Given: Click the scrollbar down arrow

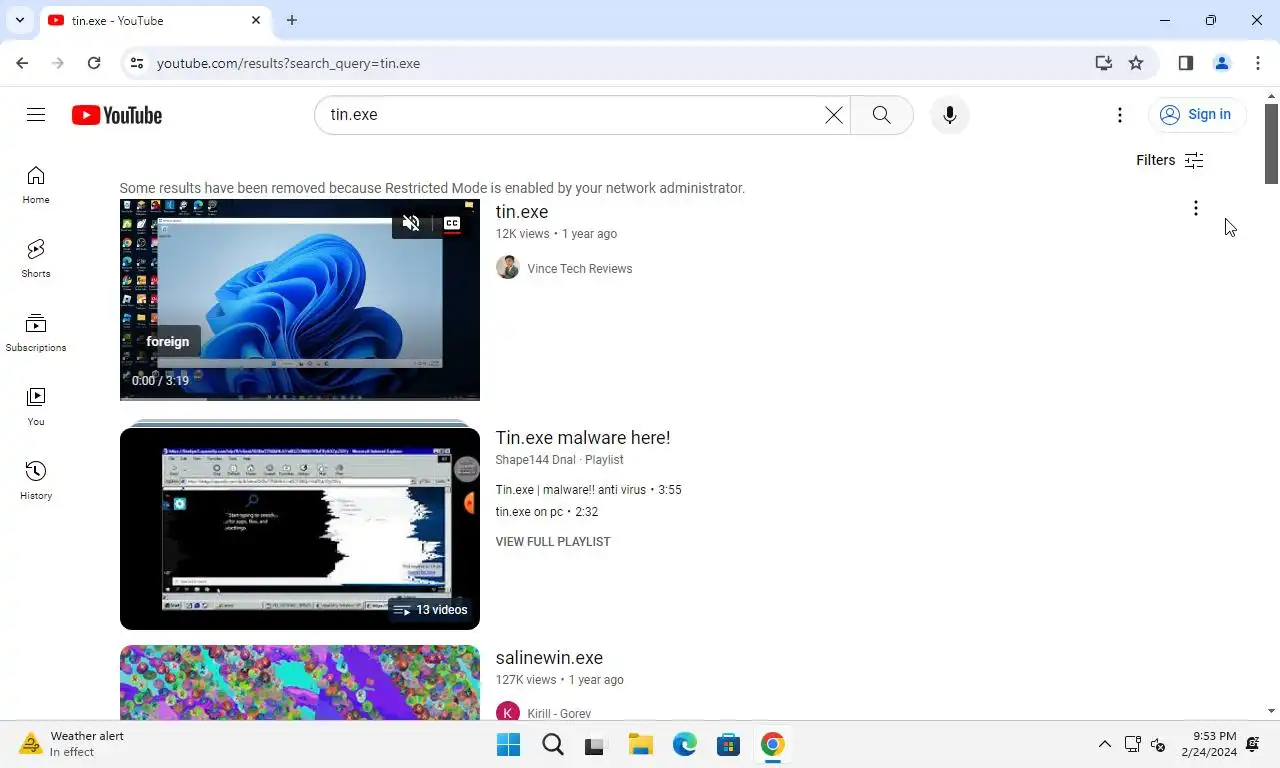Looking at the screenshot, I should click(1271, 711).
